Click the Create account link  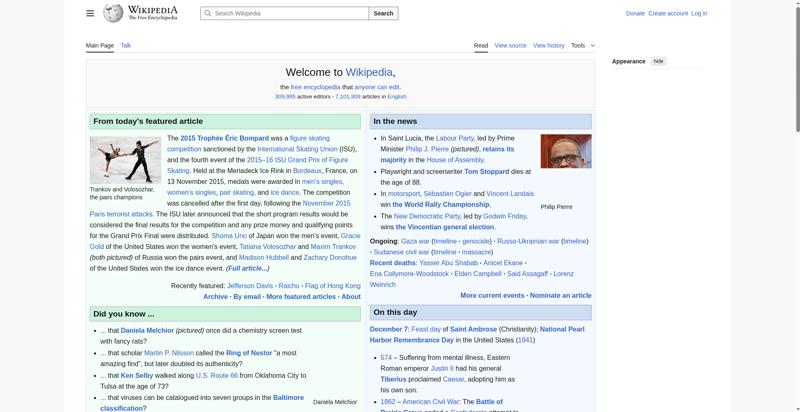[x=667, y=13]
